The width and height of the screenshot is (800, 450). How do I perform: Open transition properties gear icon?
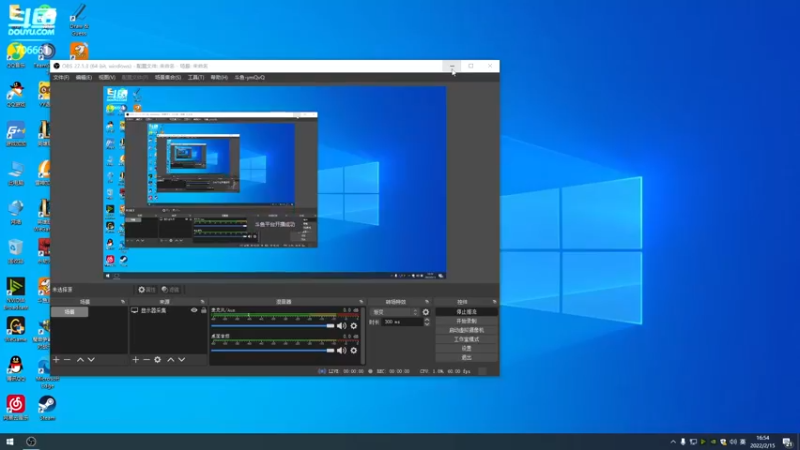pos(426,312)
